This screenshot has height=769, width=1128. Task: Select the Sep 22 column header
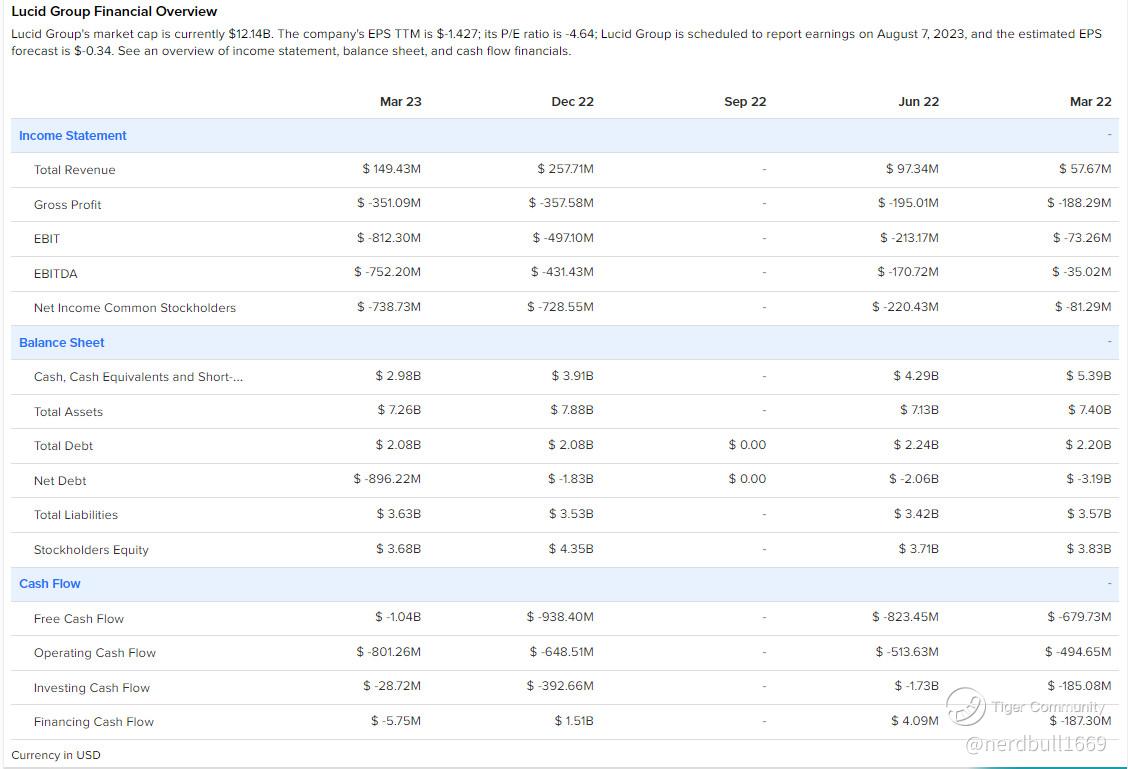coord(745,102)
